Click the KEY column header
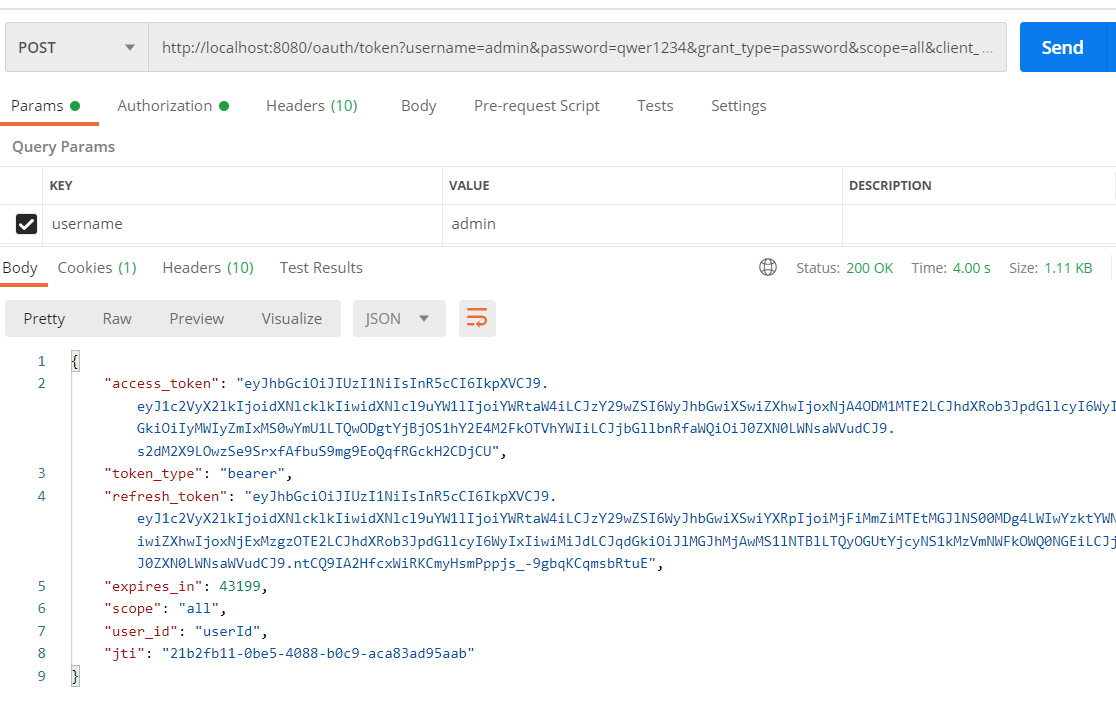1116x710 pixels. click(x=61, y=186)
